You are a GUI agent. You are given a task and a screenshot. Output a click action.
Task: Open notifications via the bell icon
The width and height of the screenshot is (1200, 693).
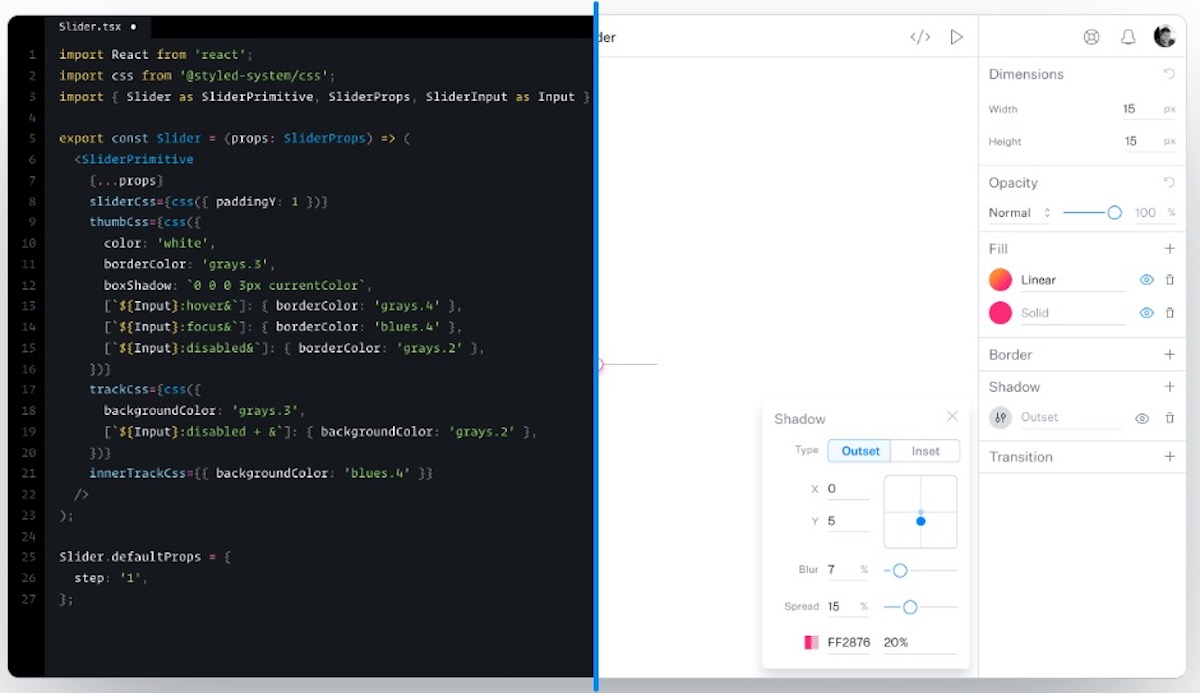coord(1128,36)
